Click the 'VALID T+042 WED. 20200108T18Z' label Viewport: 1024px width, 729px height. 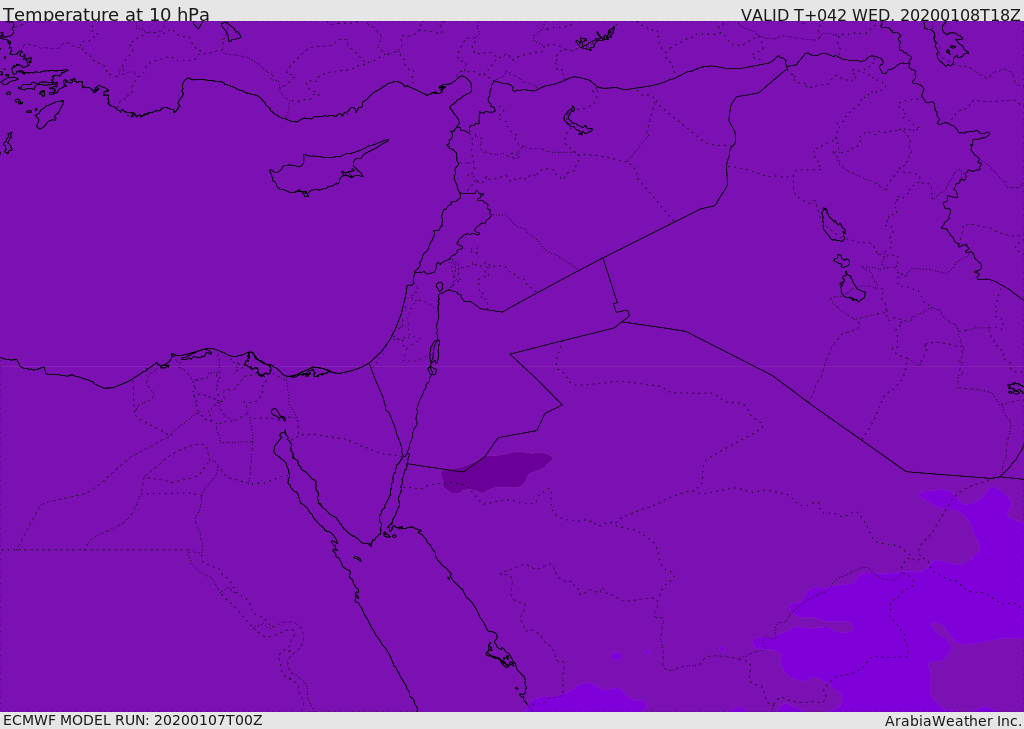(x=880, y=14)
